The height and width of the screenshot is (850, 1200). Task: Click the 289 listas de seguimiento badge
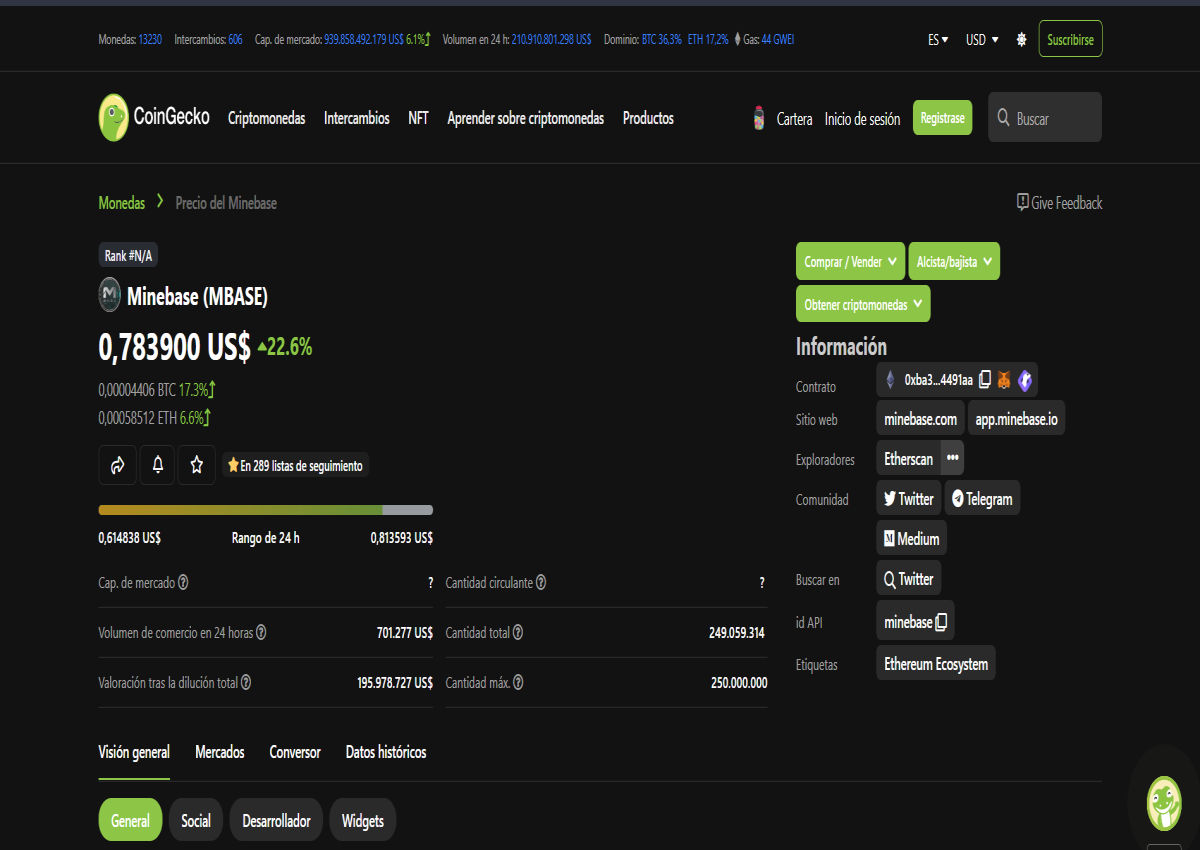(296, 465)
